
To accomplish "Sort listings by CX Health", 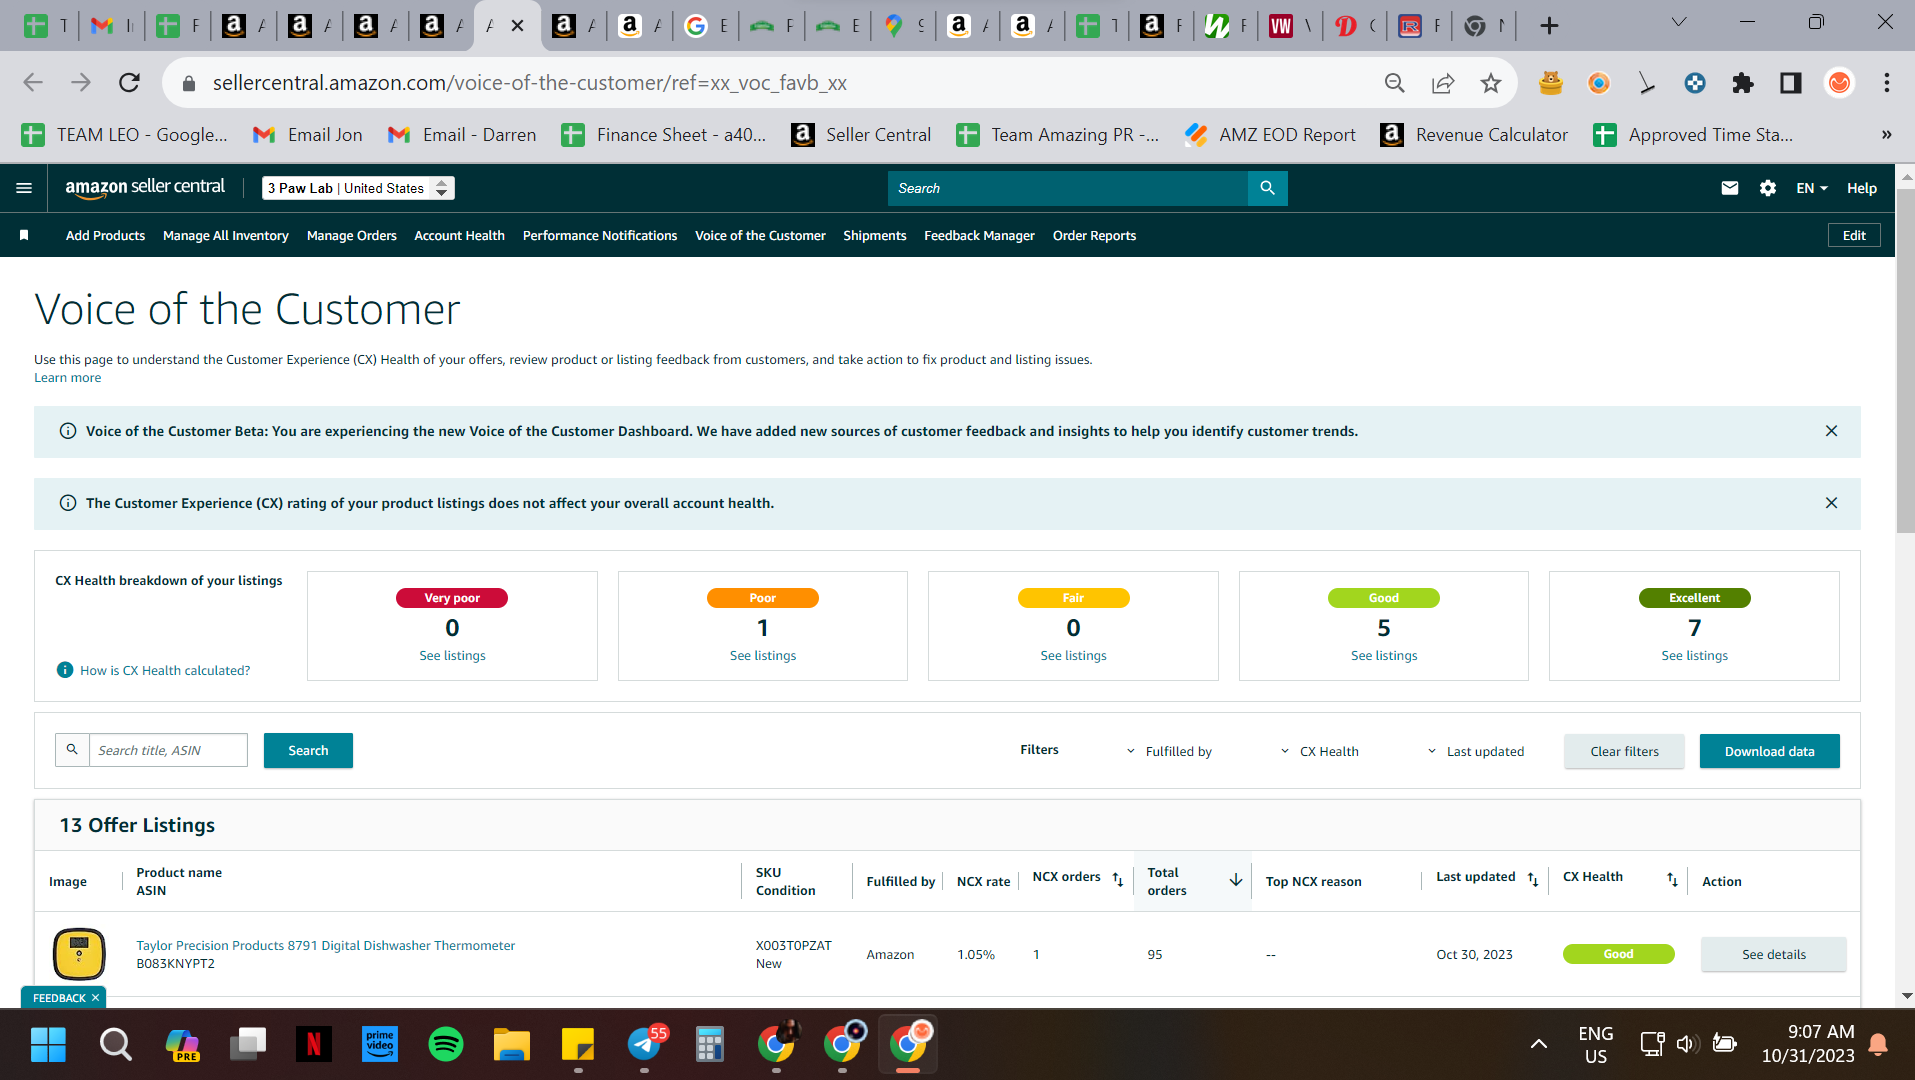I will coord(1672,880).
